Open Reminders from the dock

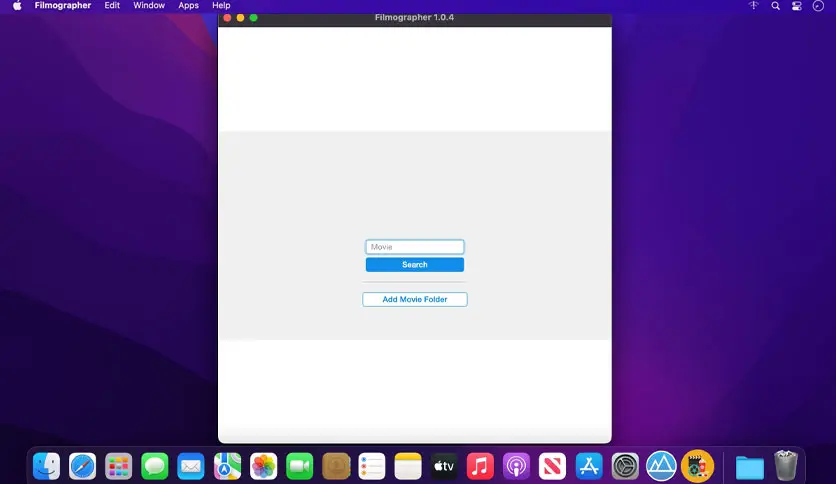coord(372,466)
